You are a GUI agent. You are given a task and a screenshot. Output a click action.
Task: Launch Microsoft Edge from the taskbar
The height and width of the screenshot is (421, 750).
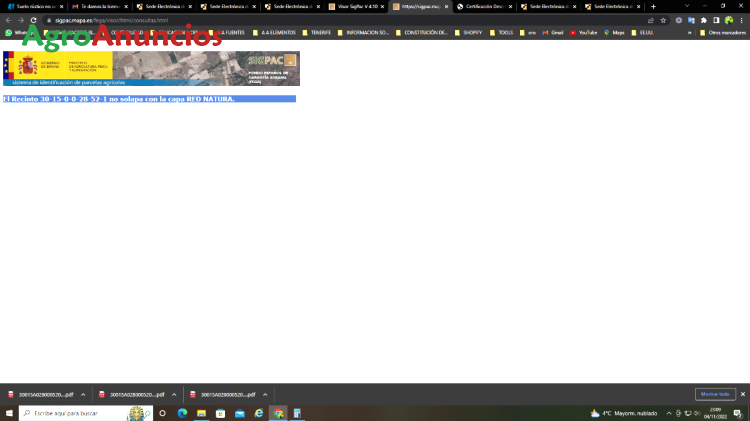(182, 413)
